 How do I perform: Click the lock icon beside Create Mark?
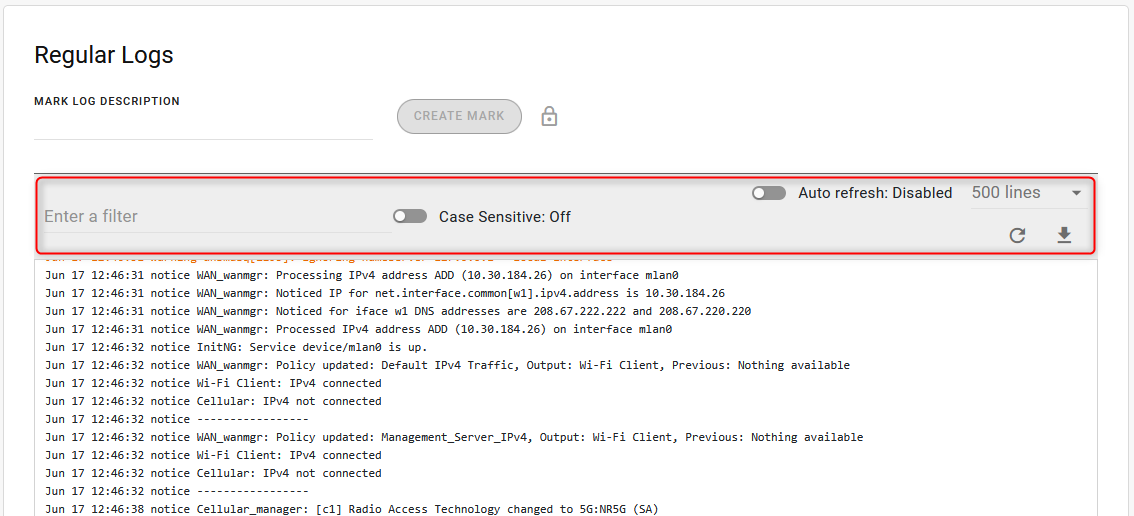point(549,117)
